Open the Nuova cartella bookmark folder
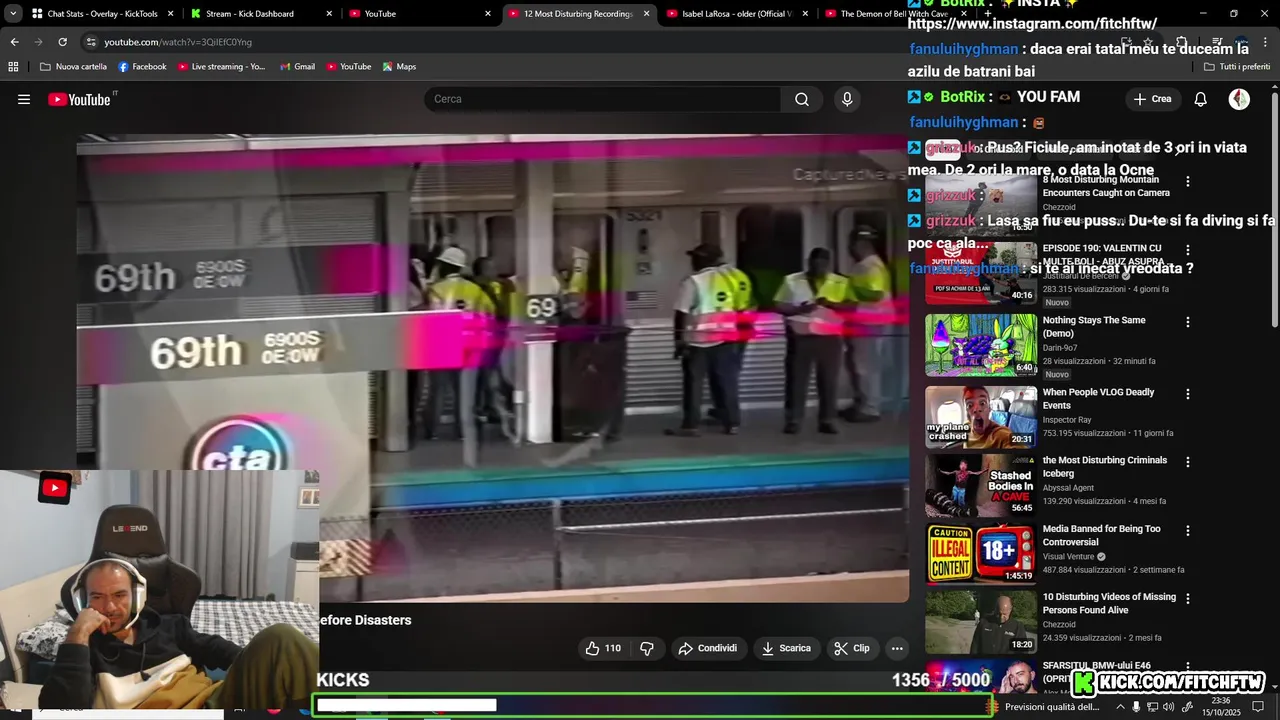The height and width of the screenshot is (720, 1280). 73,67
